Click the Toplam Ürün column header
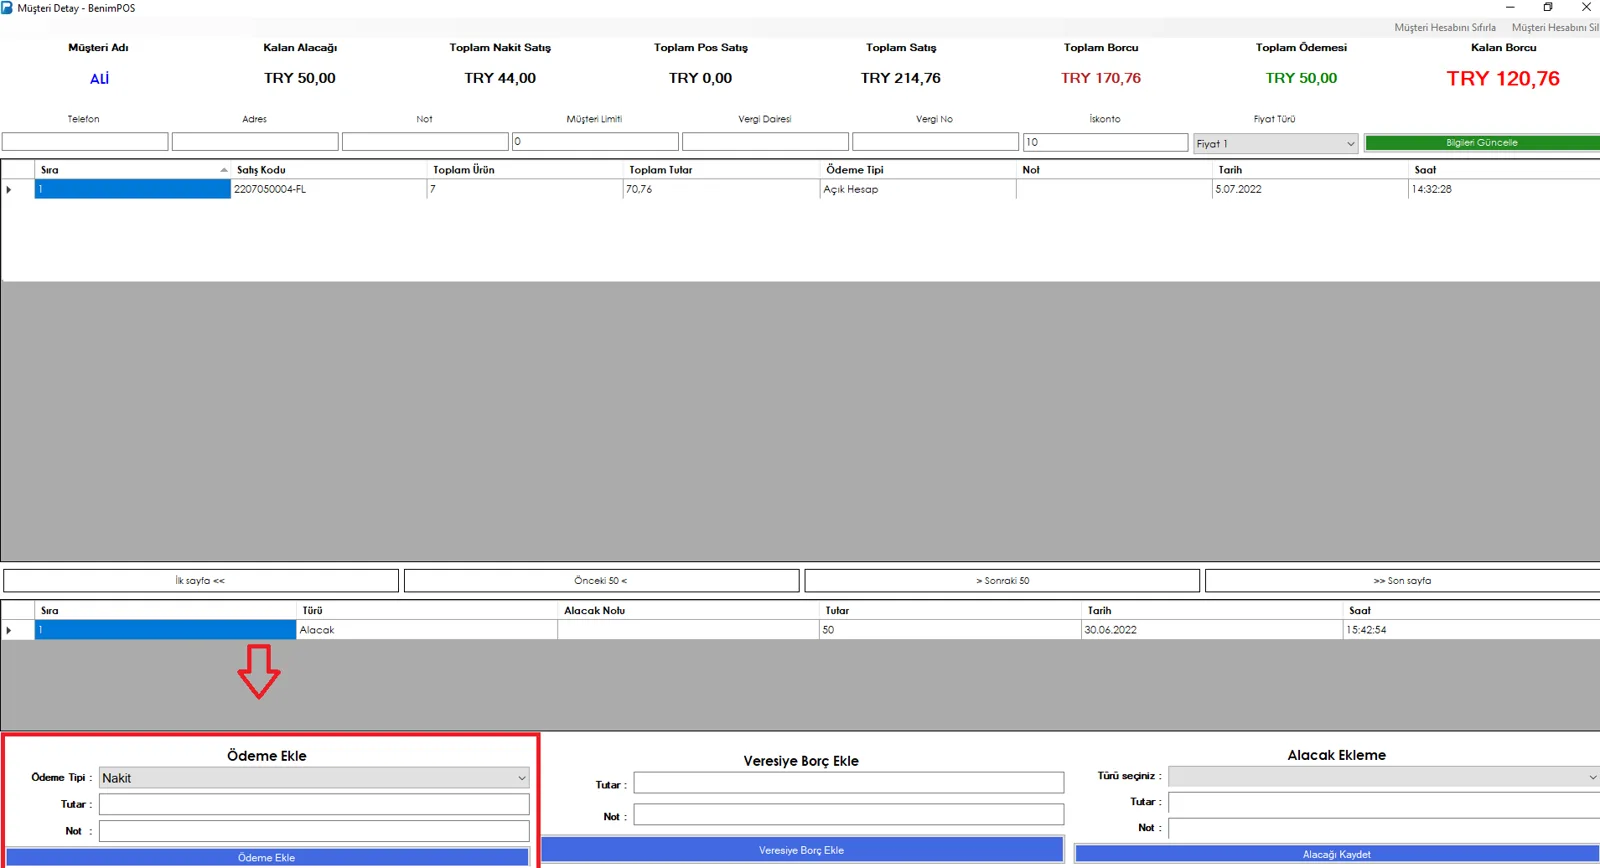 525,170
